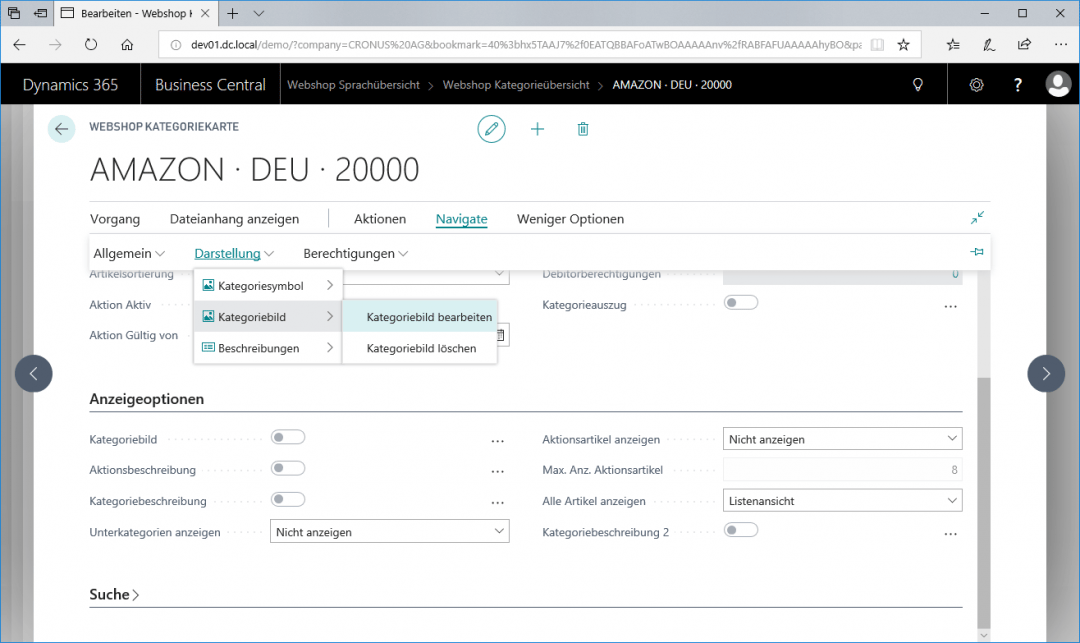Image resolution: width=1080 pixels, height=643 pixels.
Task: Toggle the Aktionsbeschreibung switch
Action: (x=288, y=468)
